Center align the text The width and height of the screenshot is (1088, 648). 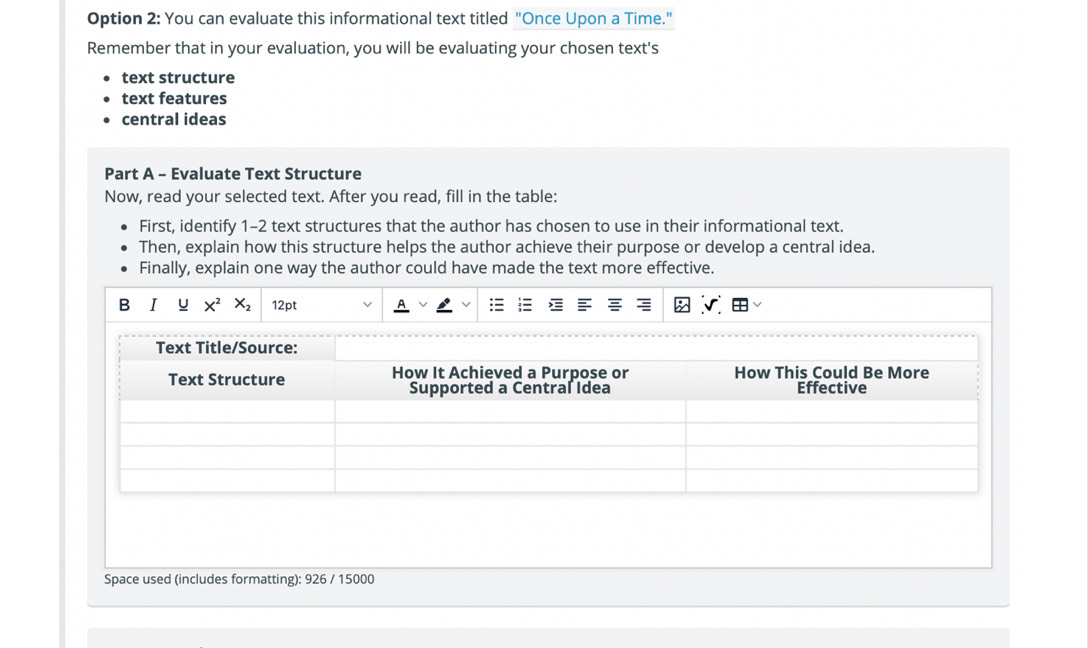(615, 305)
